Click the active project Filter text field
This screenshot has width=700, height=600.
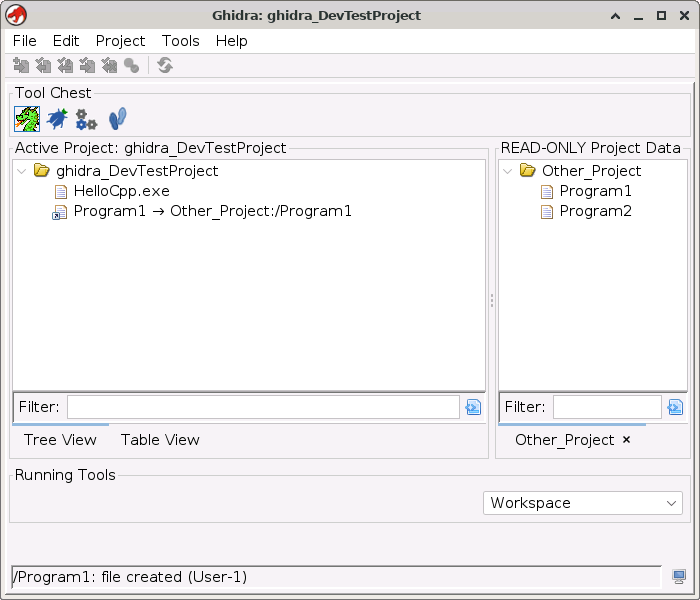coord(263,407)
